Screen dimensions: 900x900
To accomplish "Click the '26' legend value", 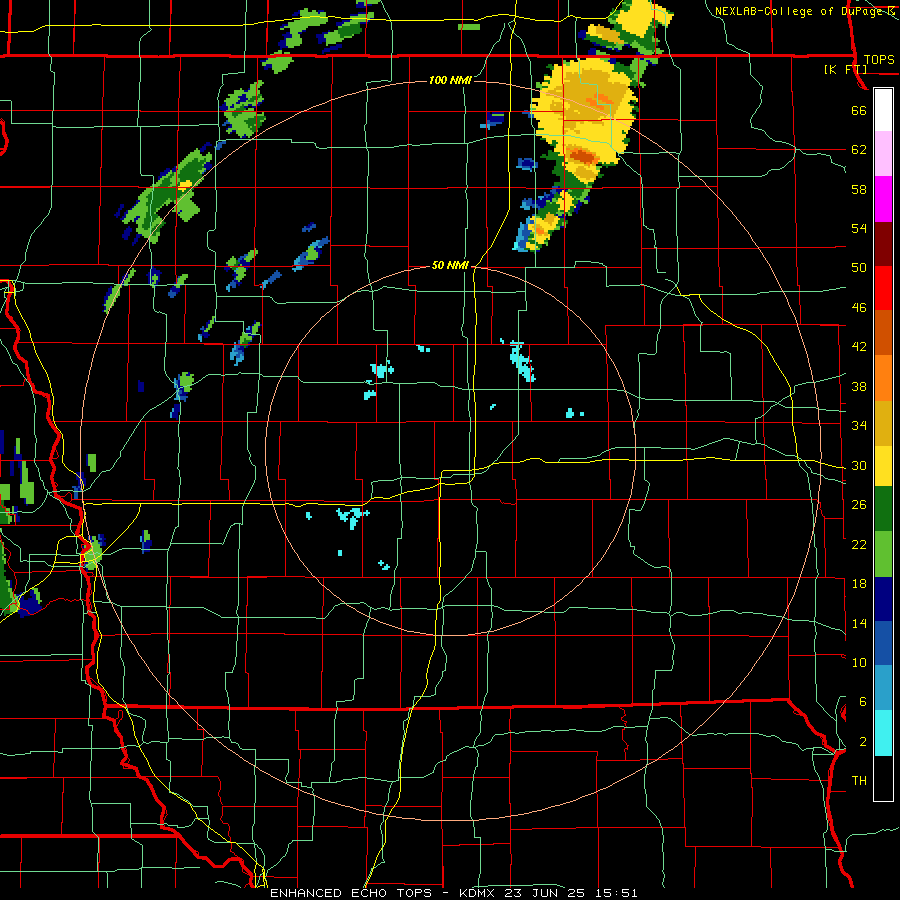I will (859, 505).
